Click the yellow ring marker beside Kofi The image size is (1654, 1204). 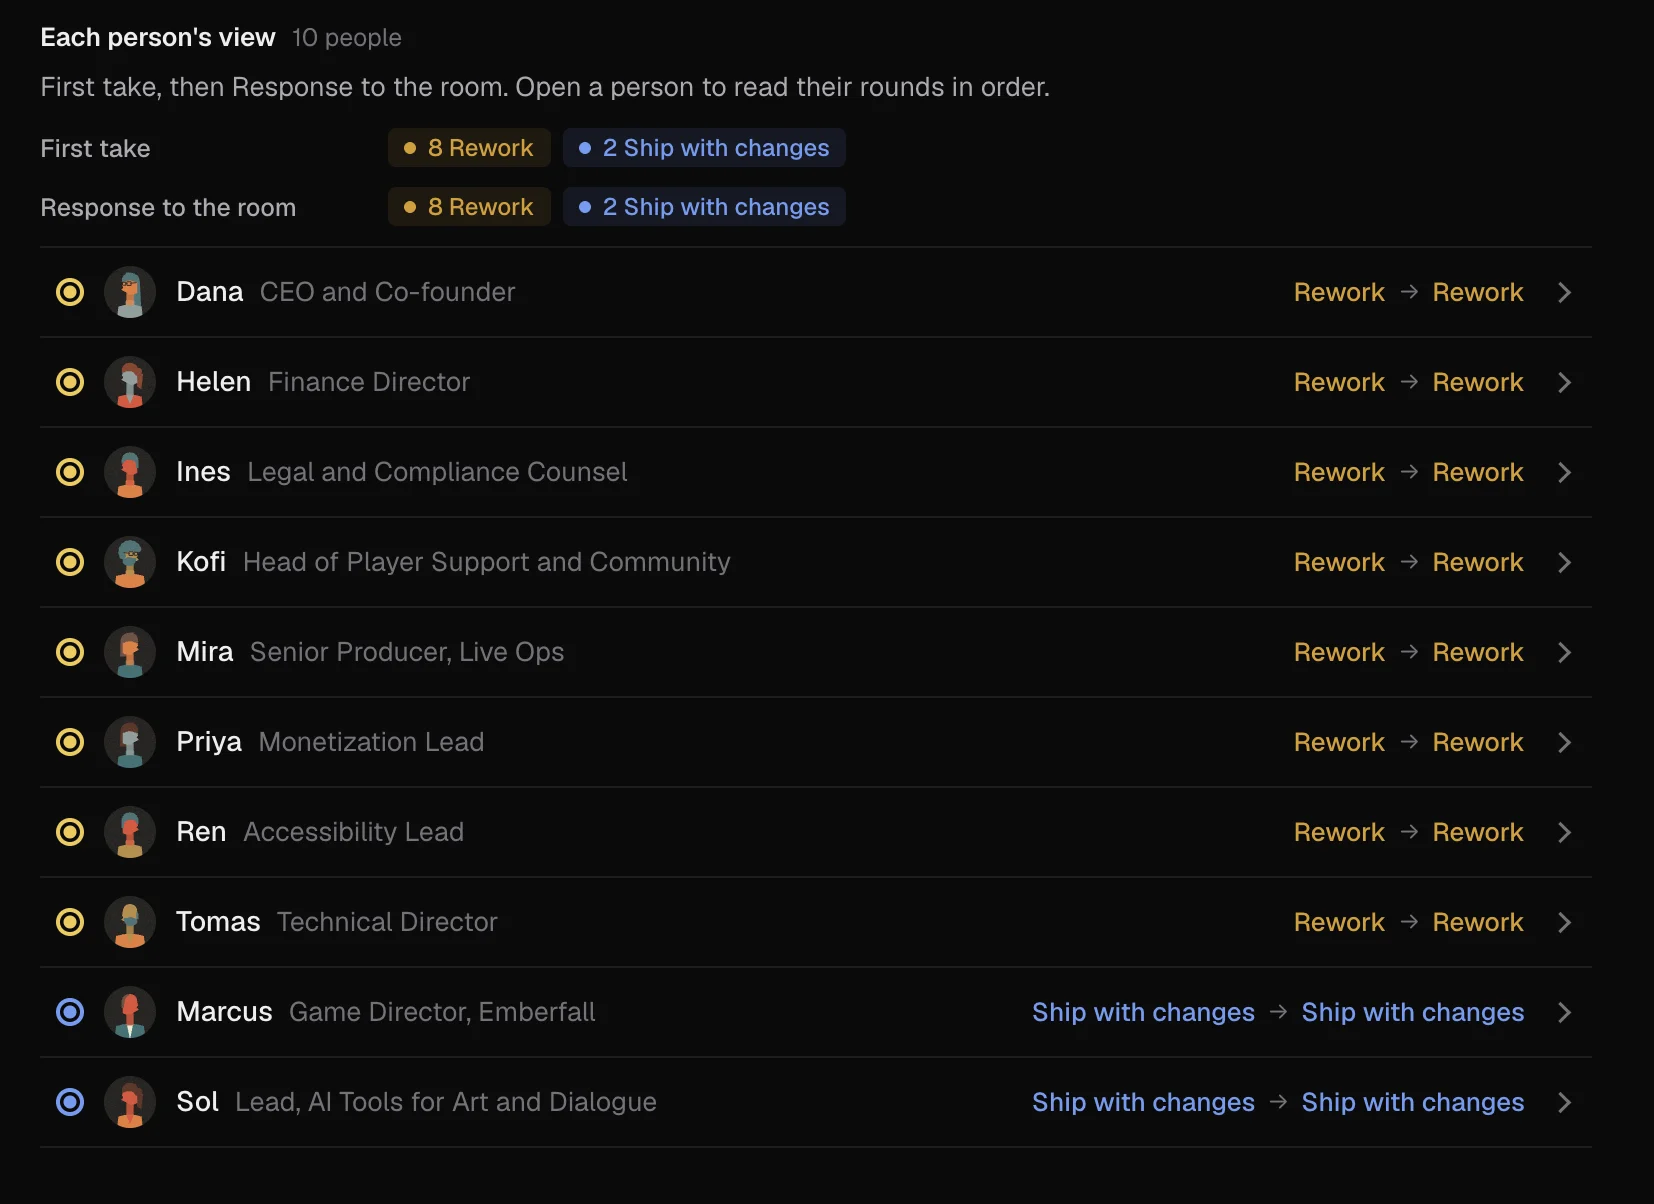point(70,562)
